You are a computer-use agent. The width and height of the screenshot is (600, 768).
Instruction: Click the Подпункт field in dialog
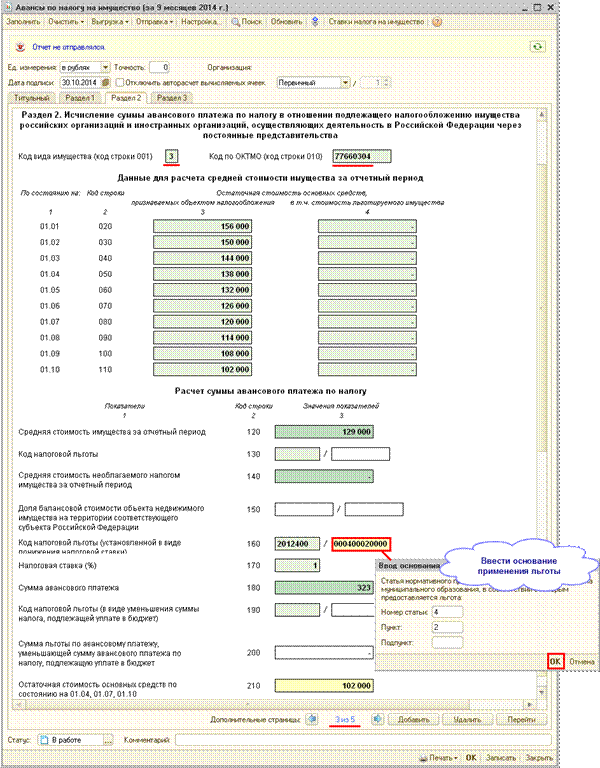pos(447,643)
